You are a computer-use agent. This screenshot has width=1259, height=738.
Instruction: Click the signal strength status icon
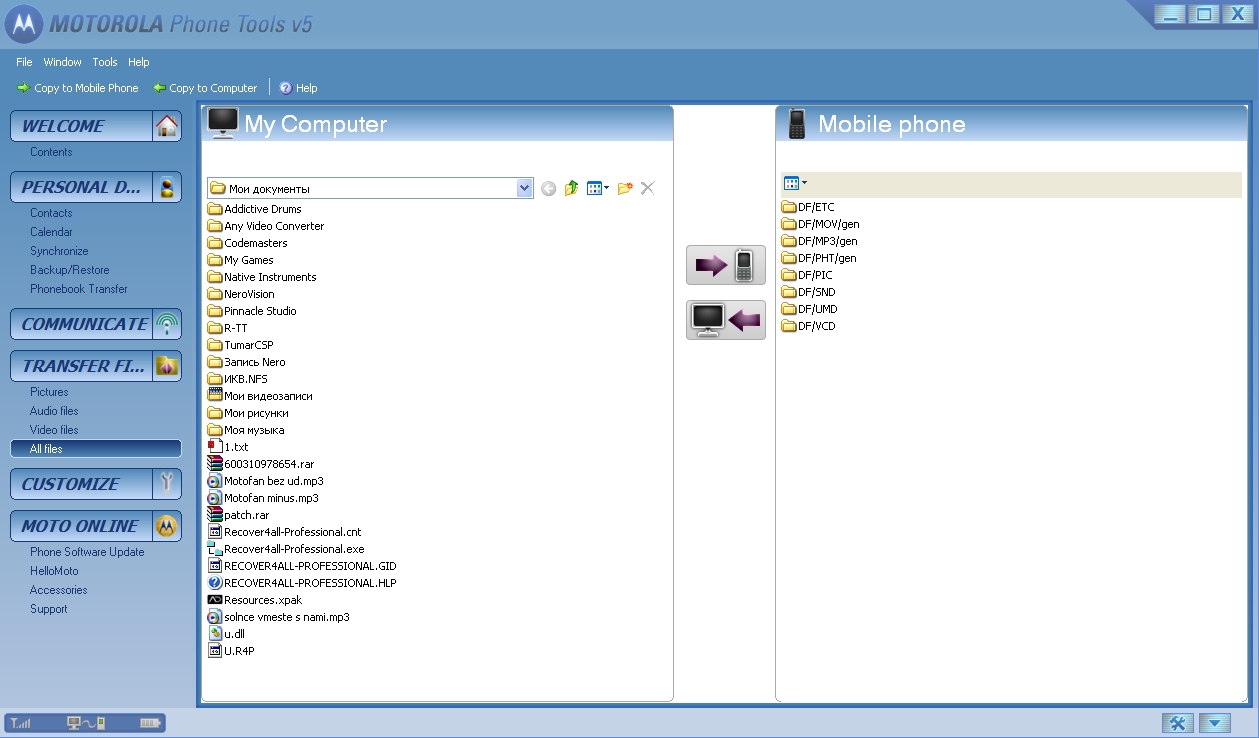point(21,723)
